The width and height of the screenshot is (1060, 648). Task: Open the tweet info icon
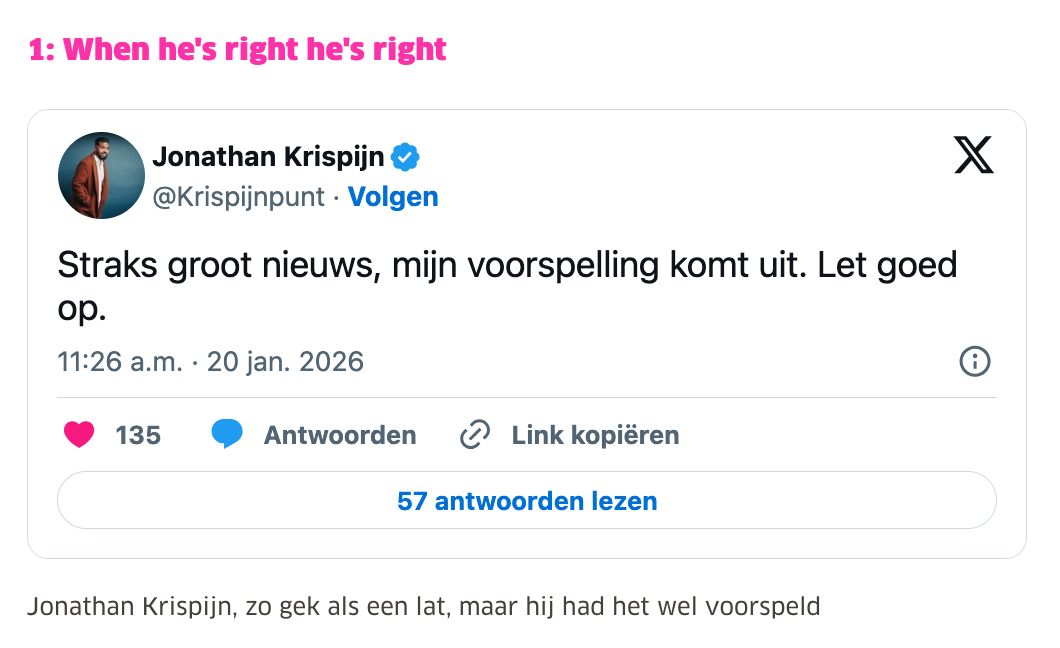tap(974, 361)
